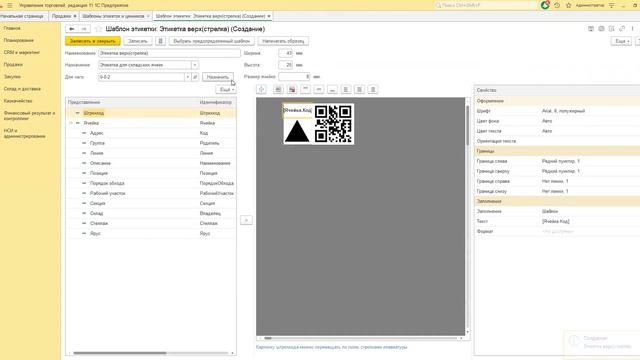Image resolution: width=640 pixels, height=360 pixels.
Task: Select the Штрихкод row in fields list
Action: 151,113
